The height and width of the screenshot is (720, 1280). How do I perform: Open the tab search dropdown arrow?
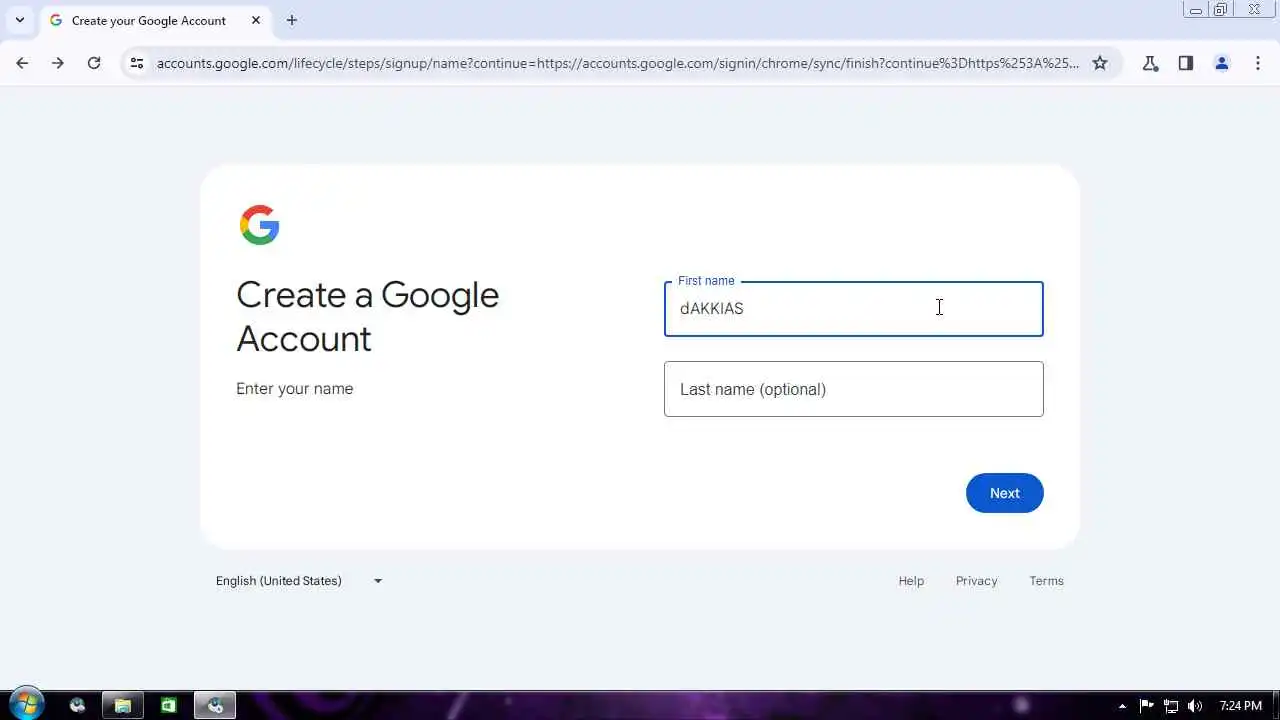[19, 20]
